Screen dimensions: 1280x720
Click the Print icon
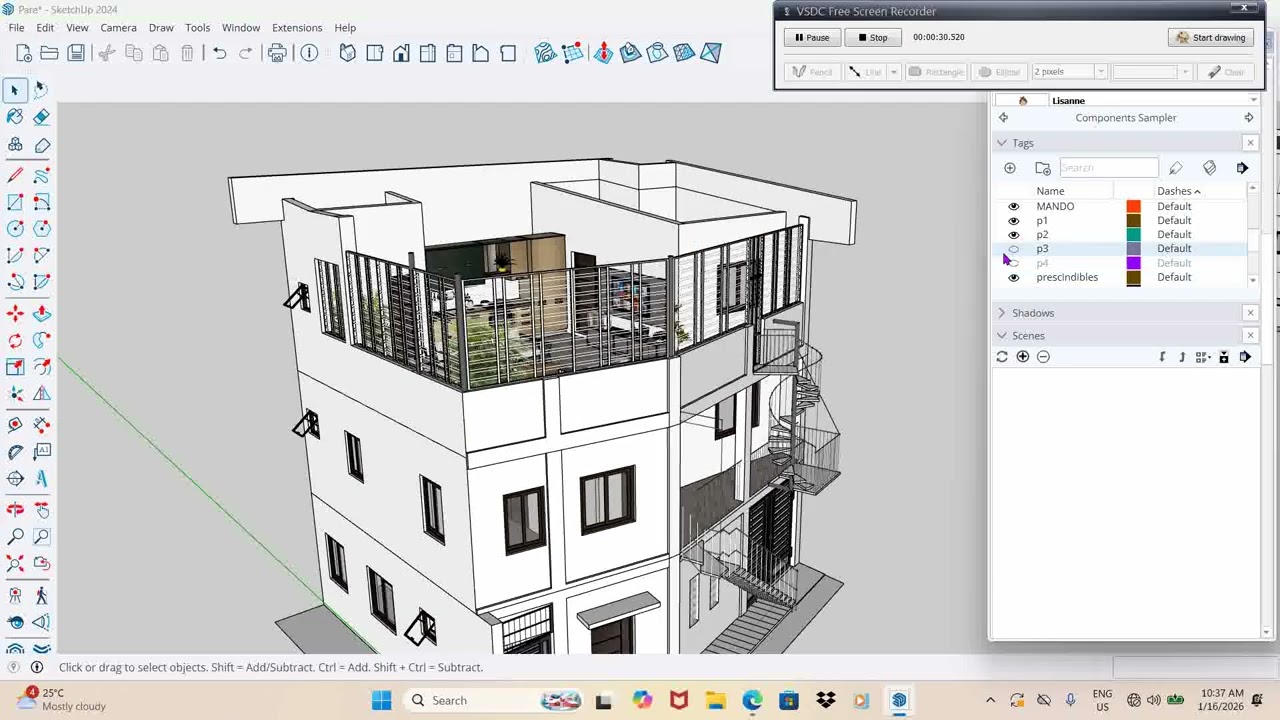click(277, 53)
